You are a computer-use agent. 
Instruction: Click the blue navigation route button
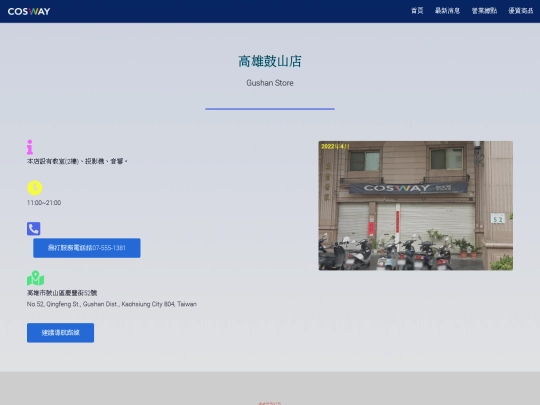click(x=60, y=333)
